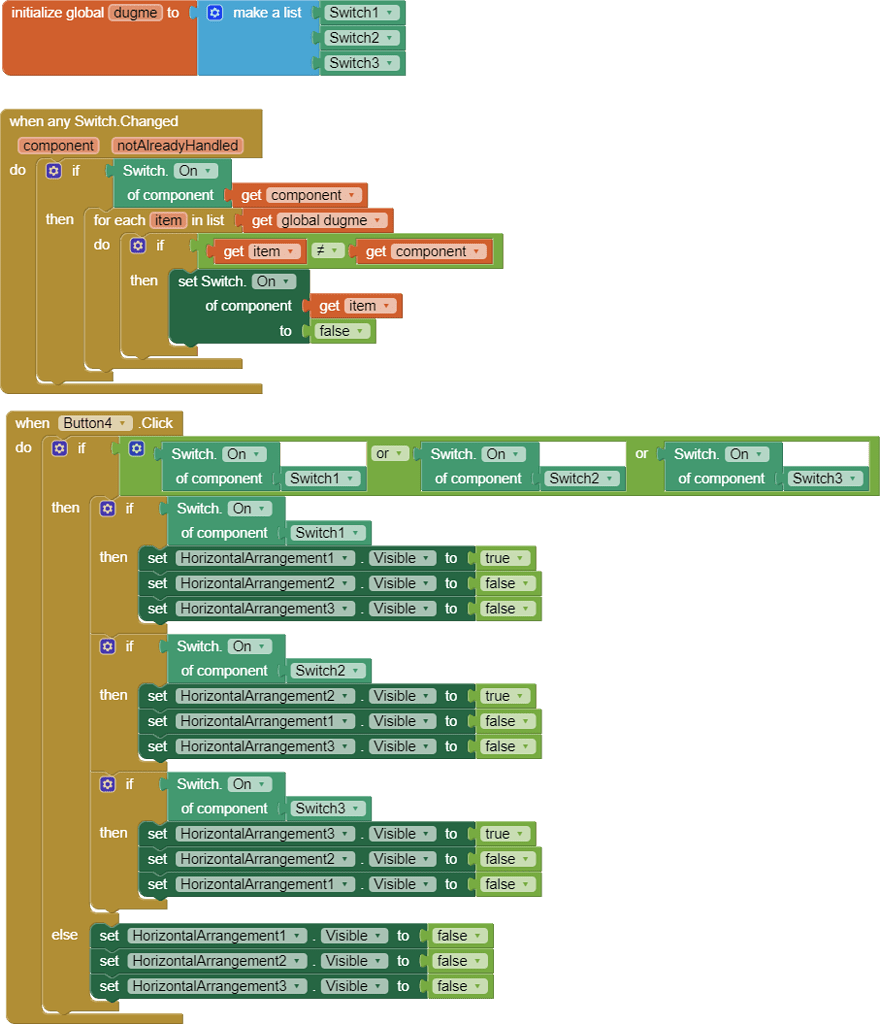This screenshot has height=1024, width=880.
Task: Open mutator gear on make a list block
Action: point(215,13)
